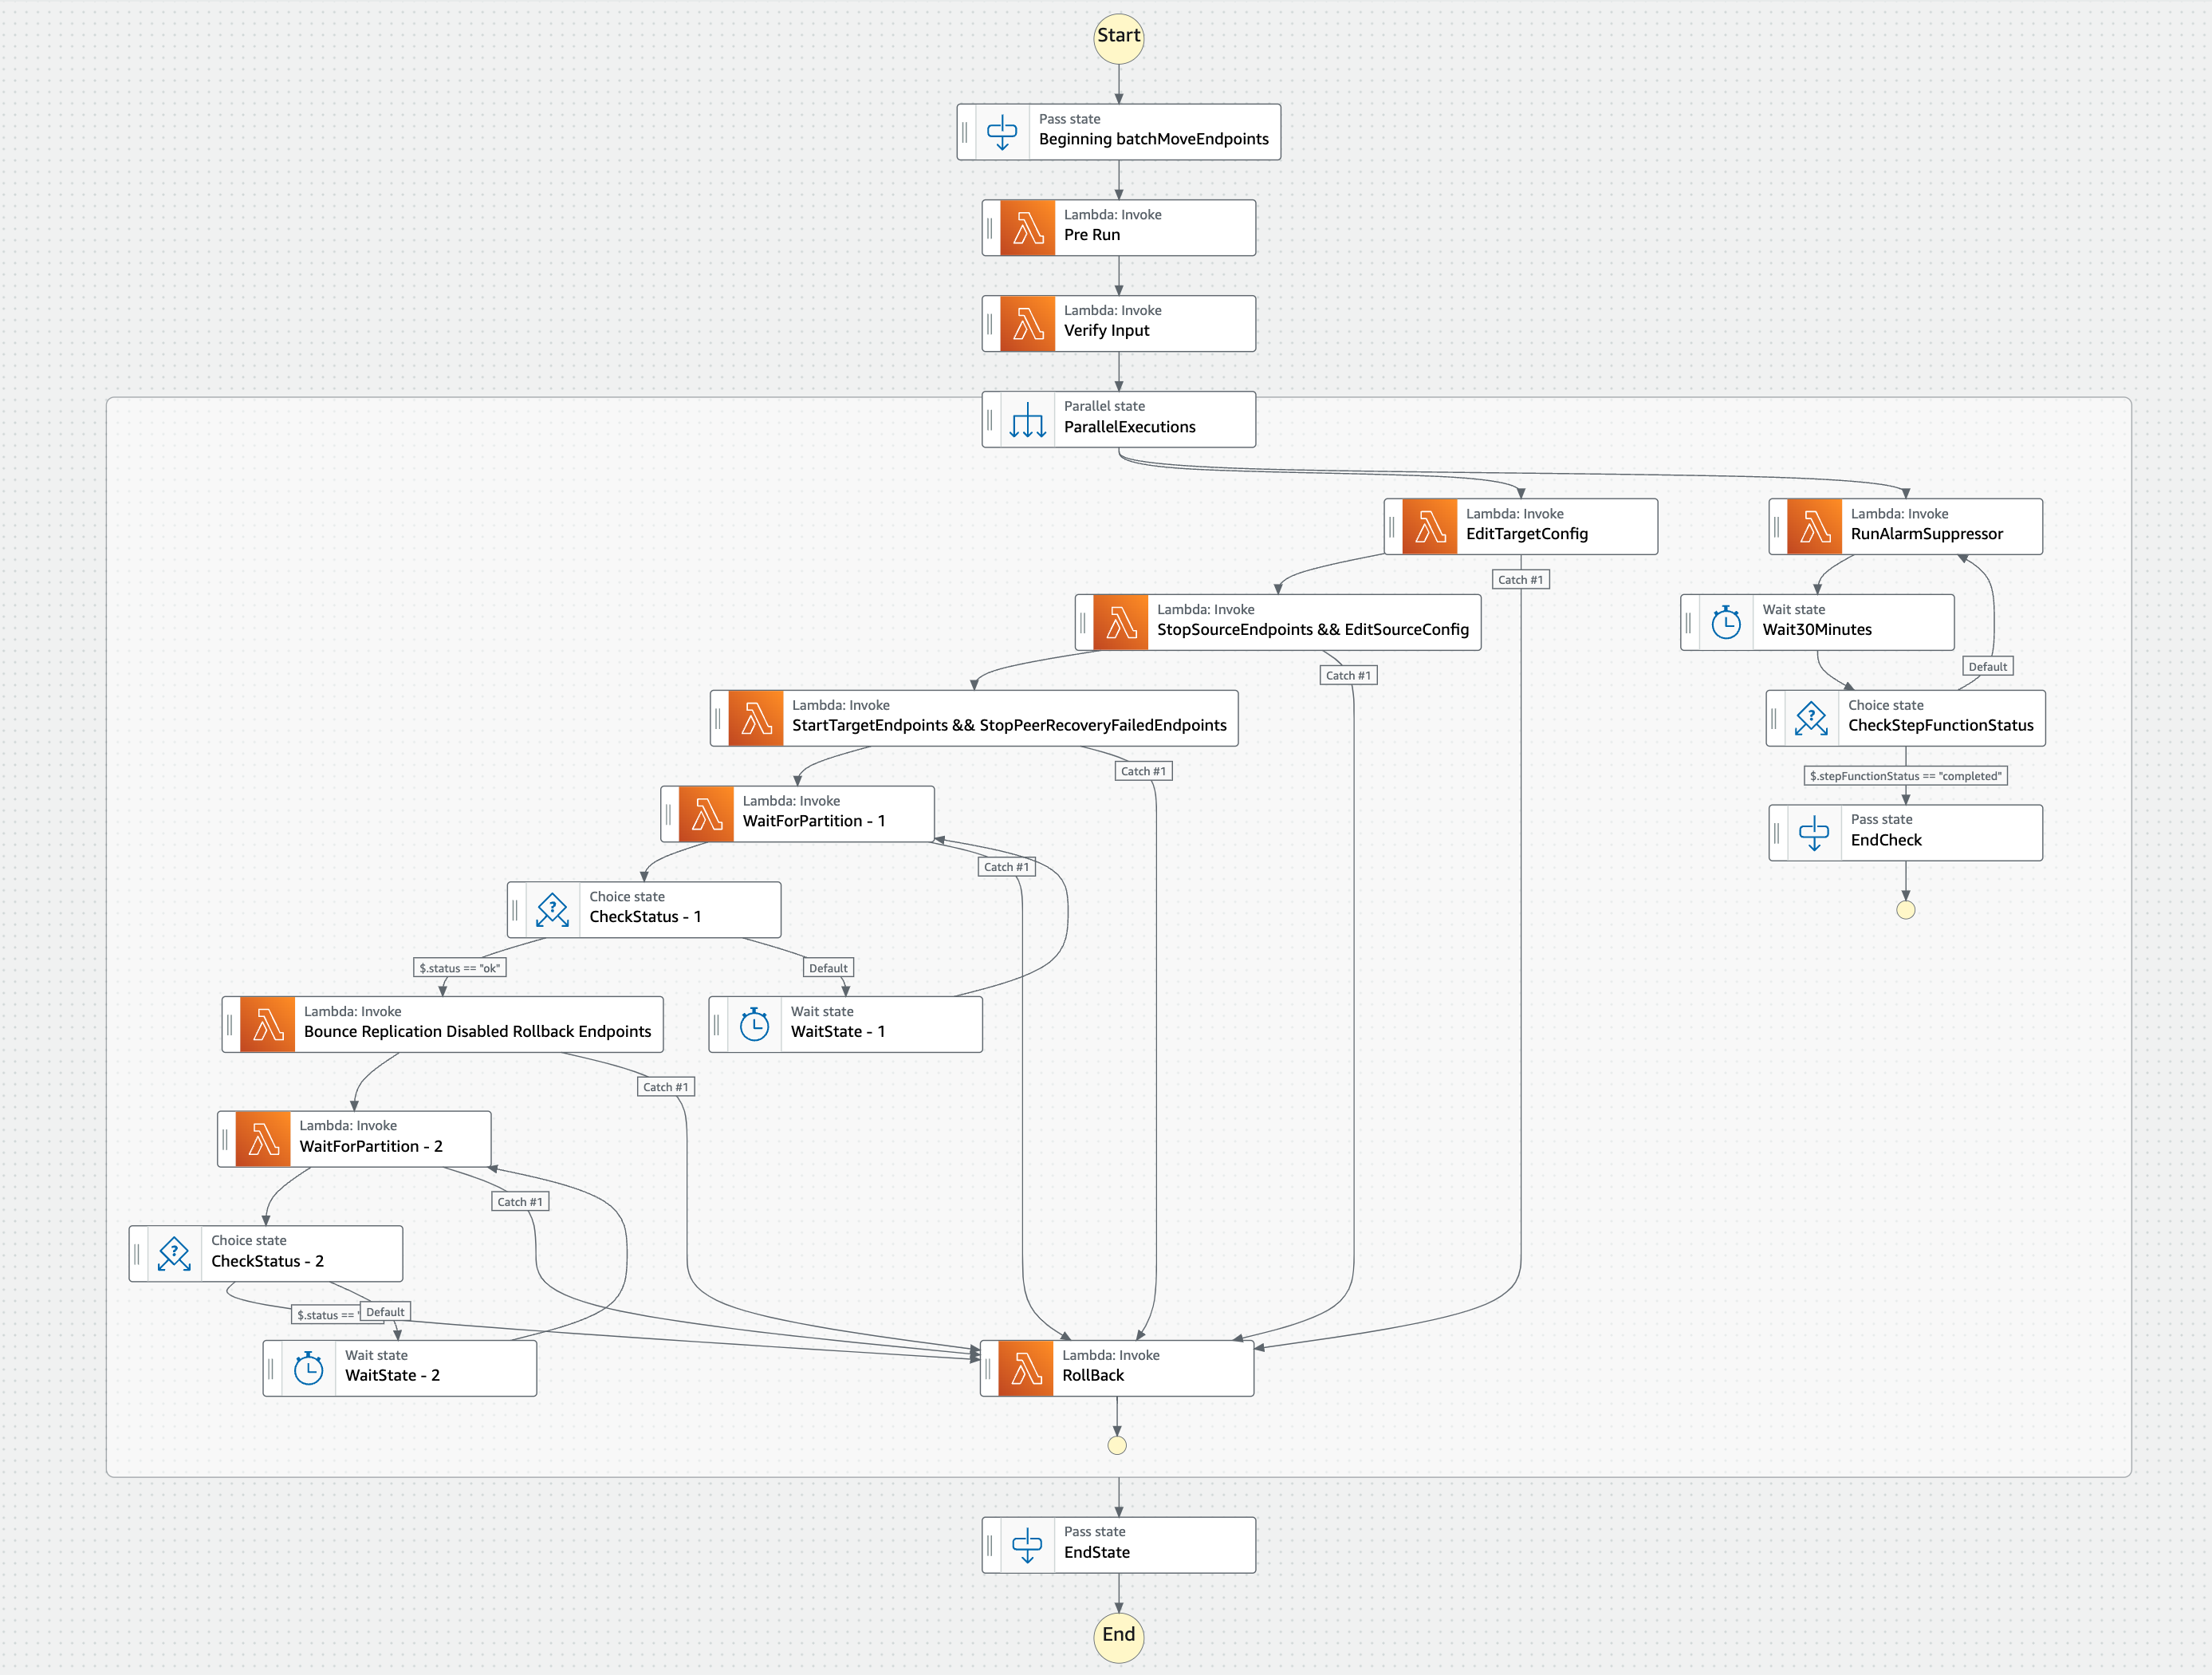The width and height of the screenshot is (2212, 1675).
Task: Select the Pass state icon of Beginning batchMoveEndpoints
Action: [x=1002, y=132]
